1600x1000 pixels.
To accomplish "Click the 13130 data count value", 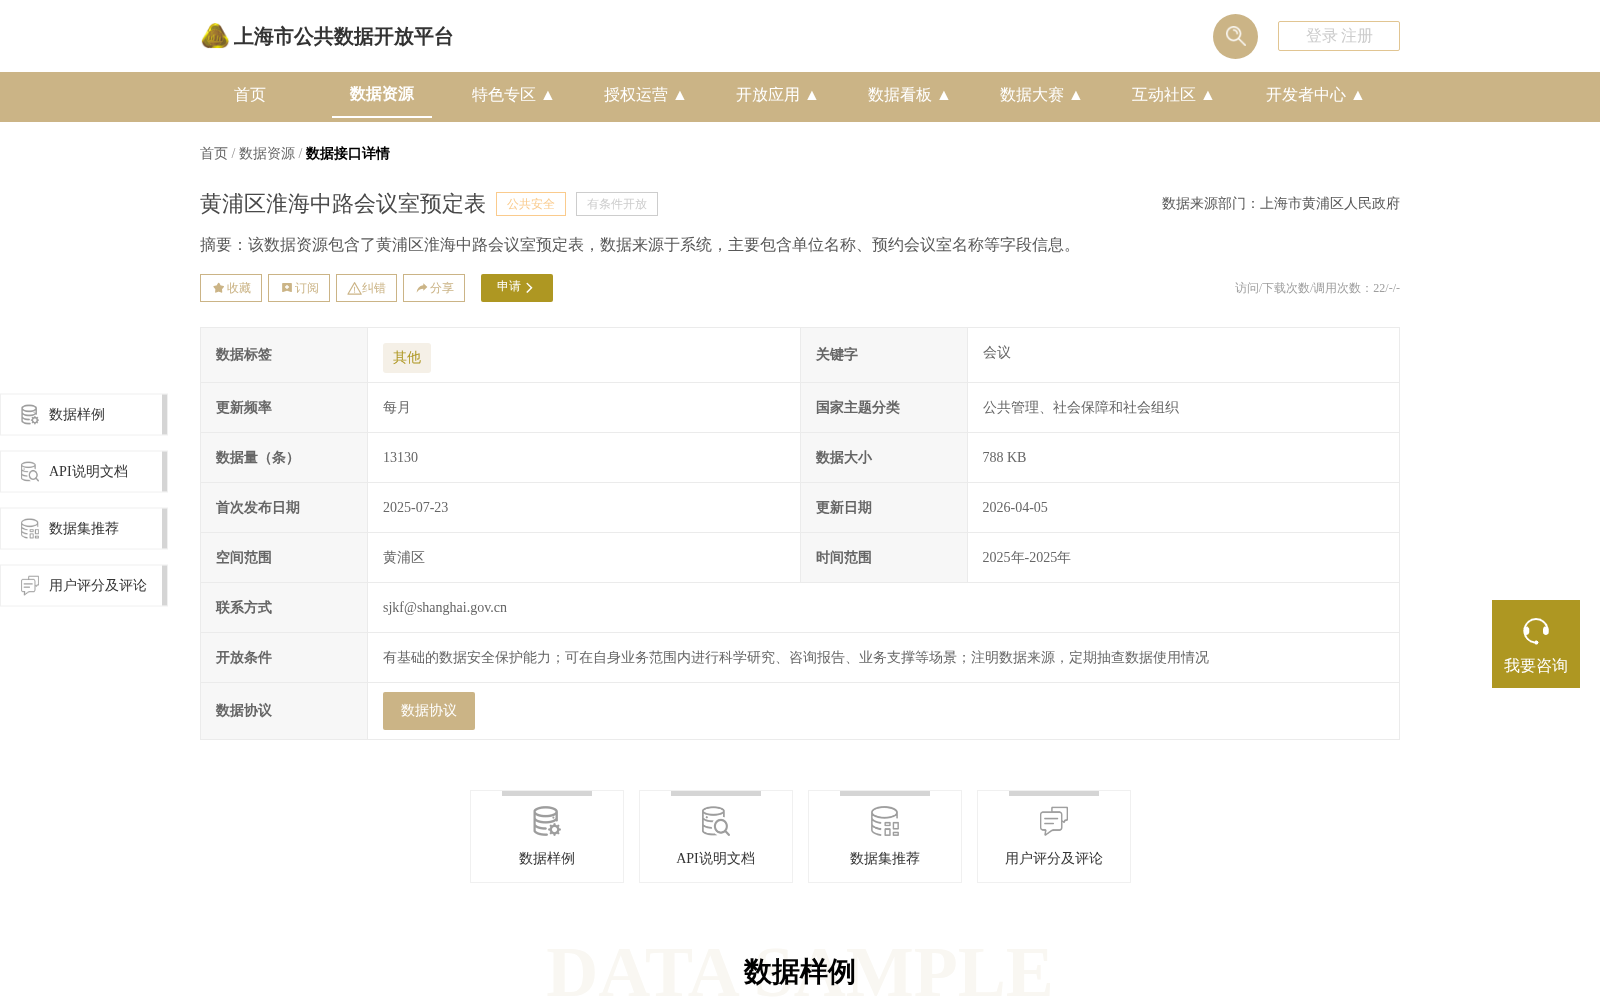I will [x=401, y=458].
